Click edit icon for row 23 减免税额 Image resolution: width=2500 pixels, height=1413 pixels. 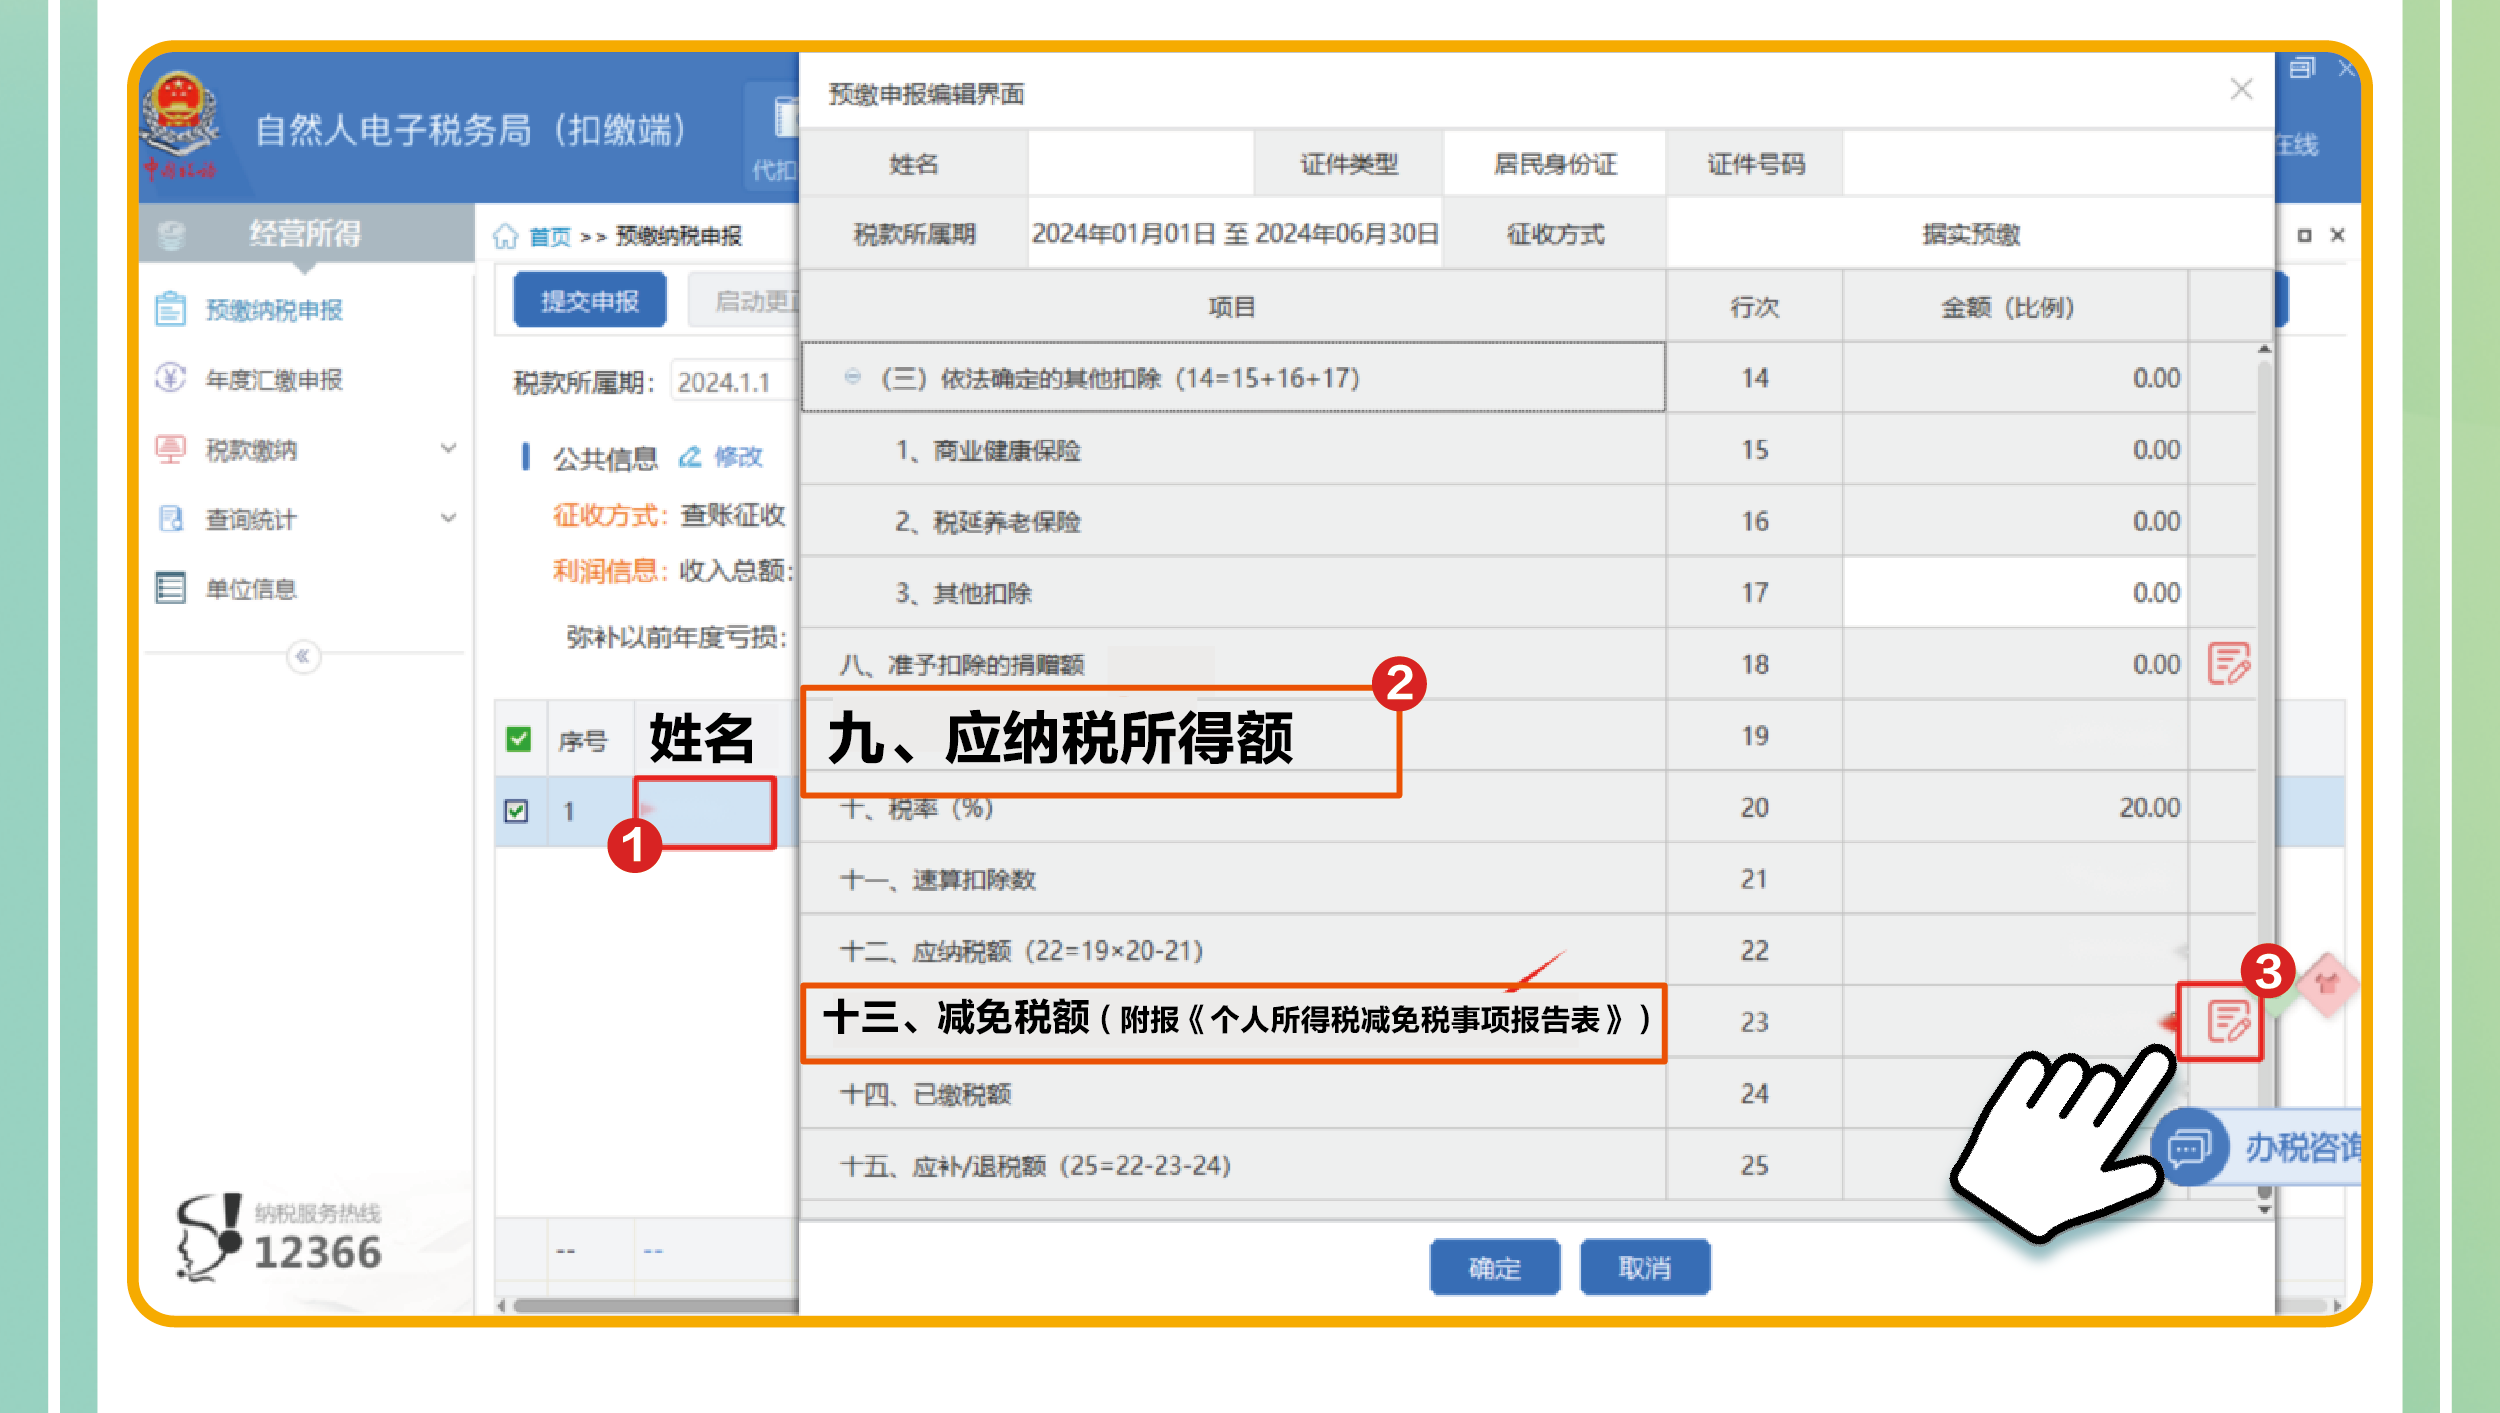pos(2227,1022)
